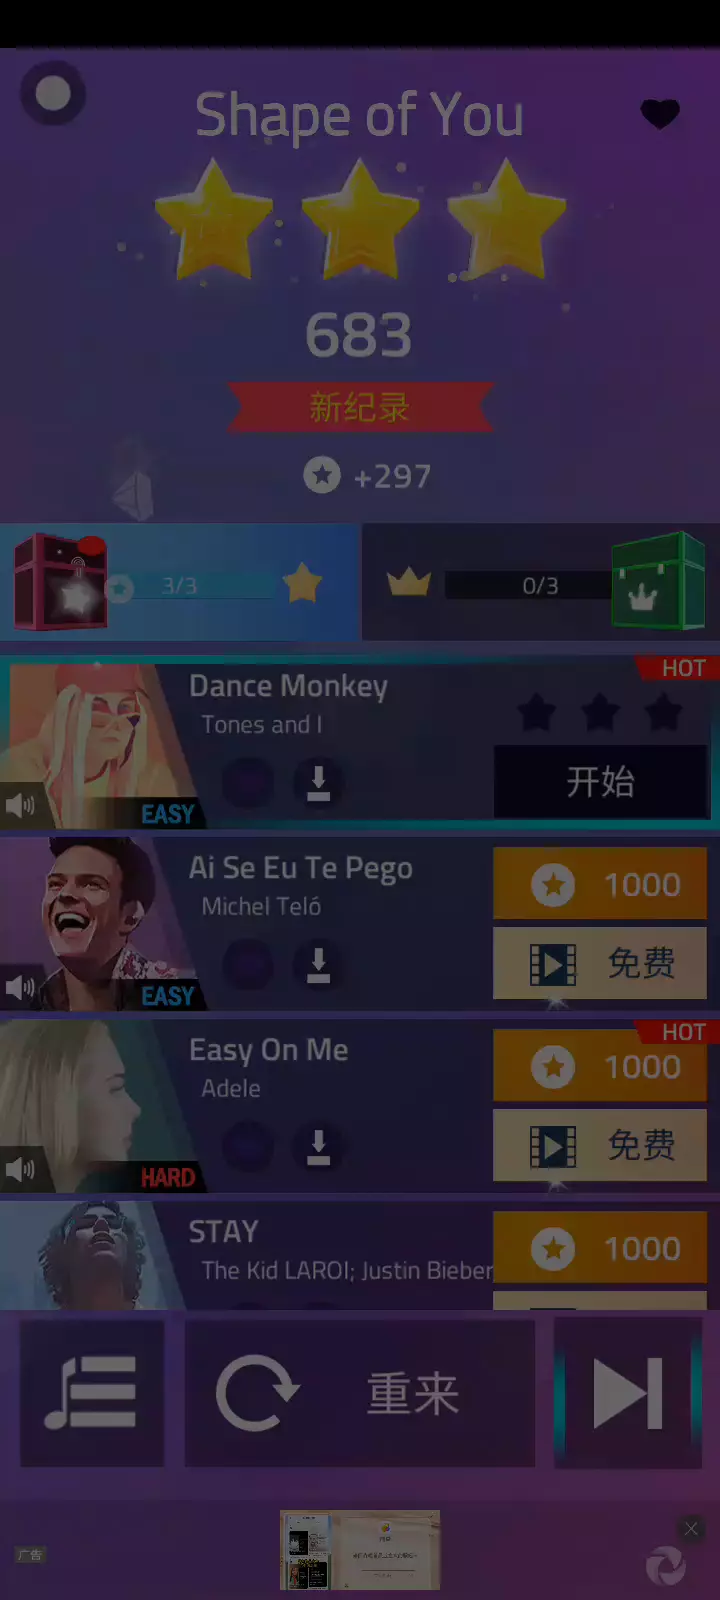Skip to next song with the forward icon
This screenshot has height=1600, width=720.
628,1392
